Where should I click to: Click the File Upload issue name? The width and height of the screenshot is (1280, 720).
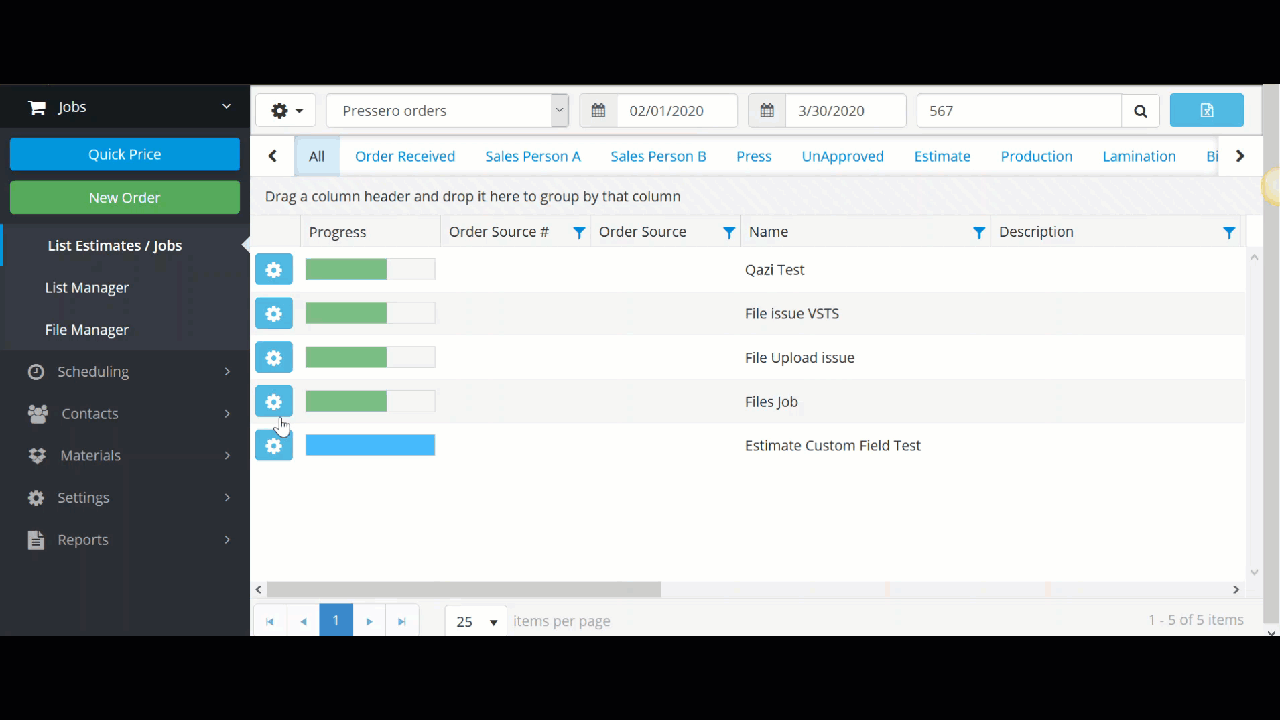(x=800, y=358)
